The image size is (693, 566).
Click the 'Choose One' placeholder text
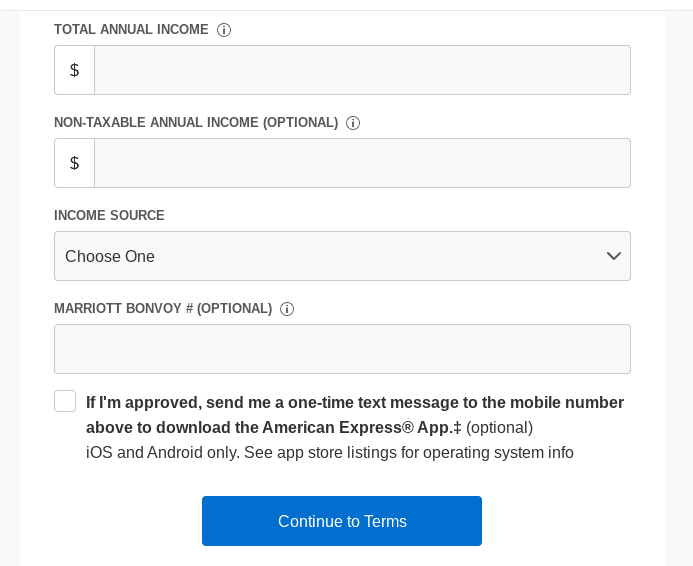pos(110,257)
